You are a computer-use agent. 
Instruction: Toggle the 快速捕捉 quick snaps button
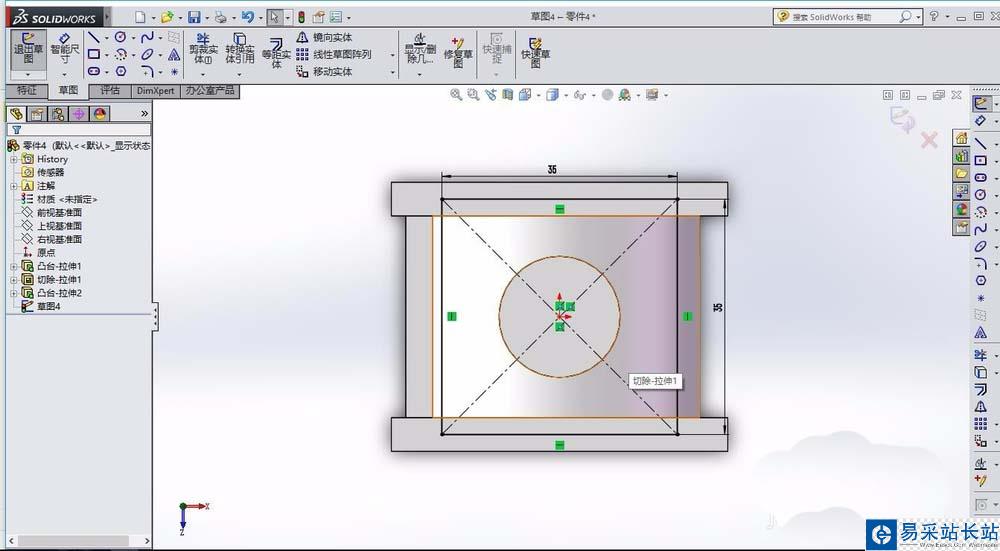[496, 48]
